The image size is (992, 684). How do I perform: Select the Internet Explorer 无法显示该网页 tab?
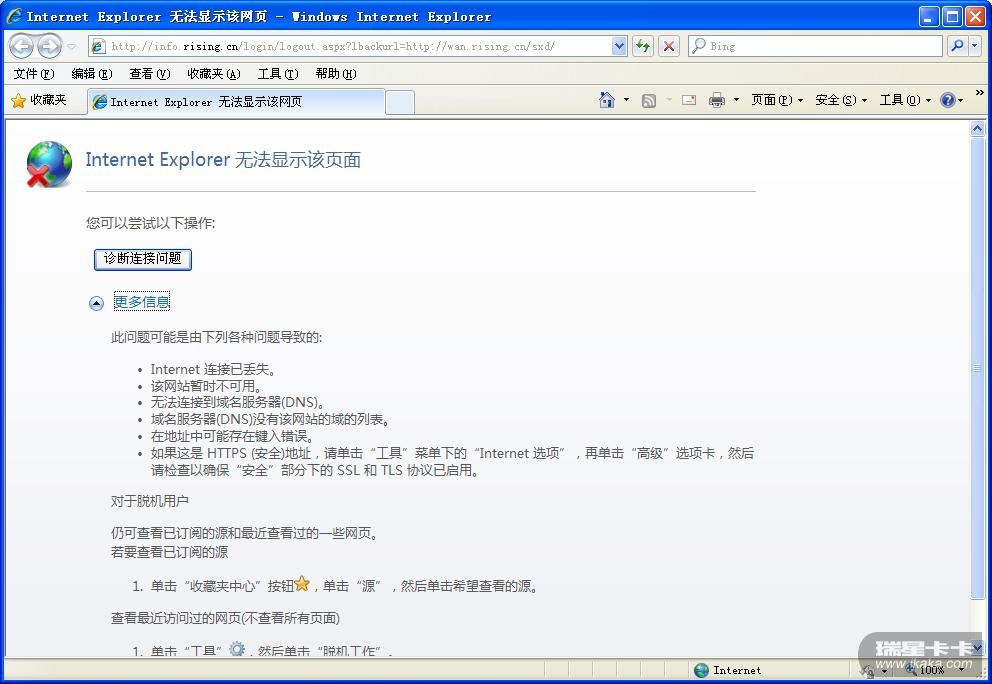[x=236, y=102]
